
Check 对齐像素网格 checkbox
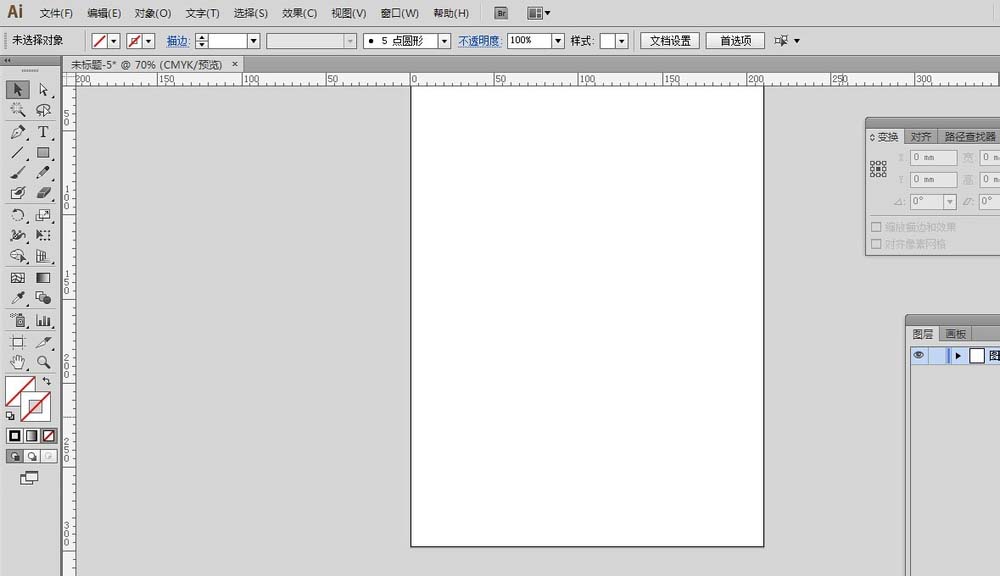tap(876, 244)
